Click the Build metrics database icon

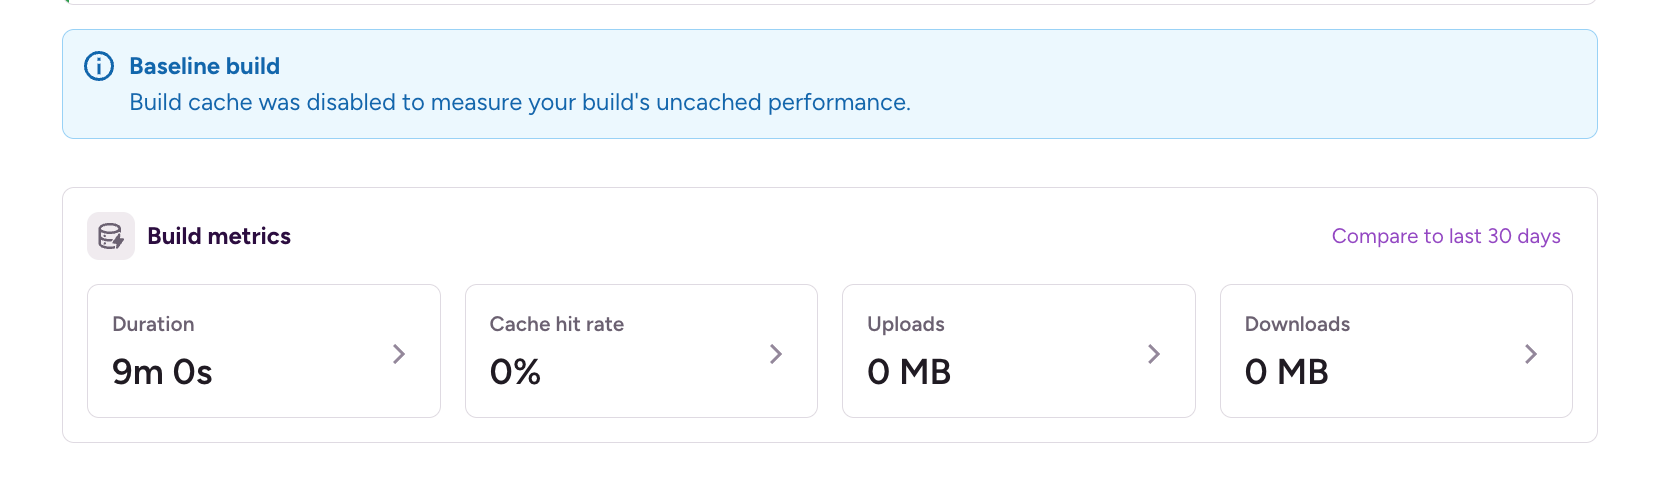tap(111, 236)
